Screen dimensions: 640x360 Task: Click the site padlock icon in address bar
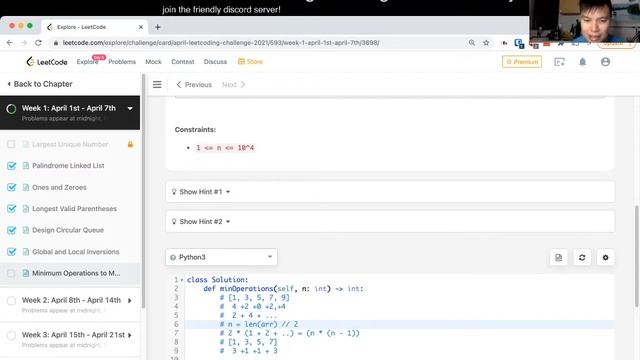click(56, 42)
